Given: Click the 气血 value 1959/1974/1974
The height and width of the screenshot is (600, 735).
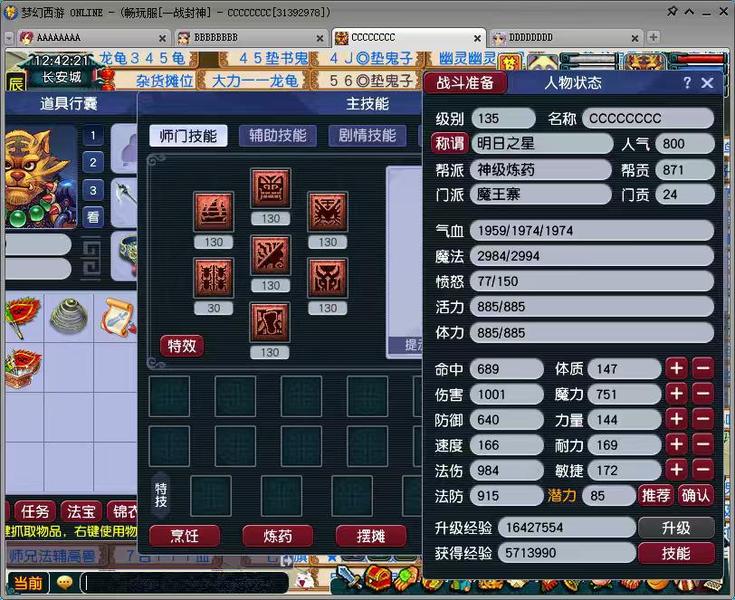Looking at the screenshot, I should coord(592,231).
